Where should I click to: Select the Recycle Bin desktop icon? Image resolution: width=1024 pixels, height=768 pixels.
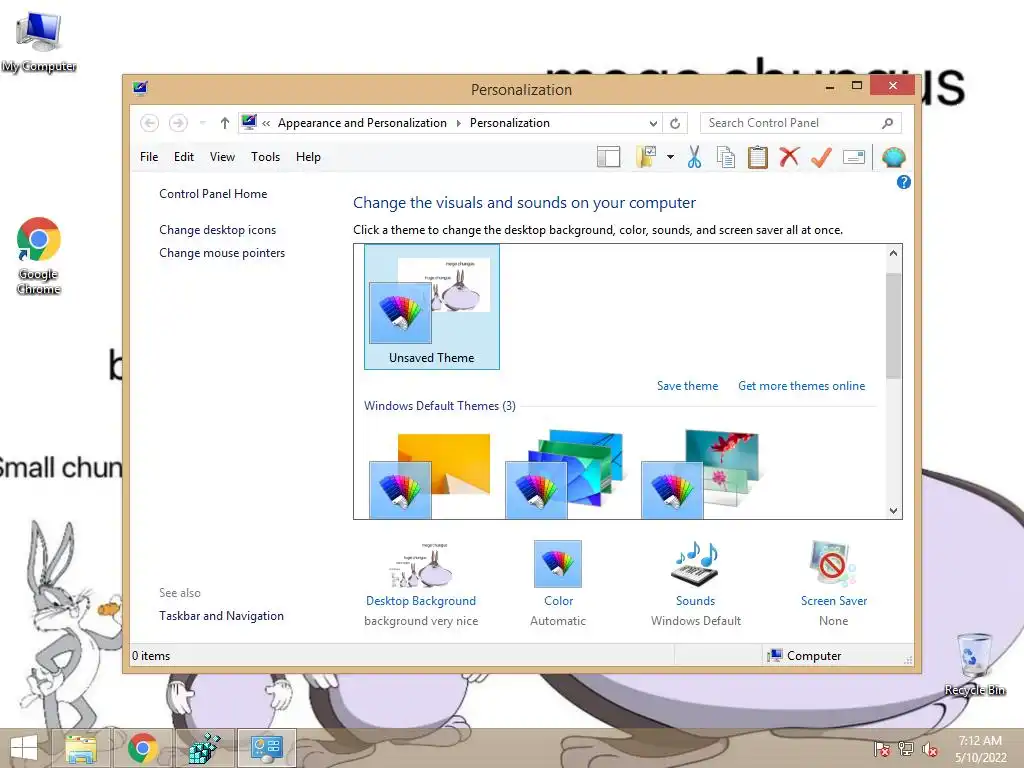point(974,664)
